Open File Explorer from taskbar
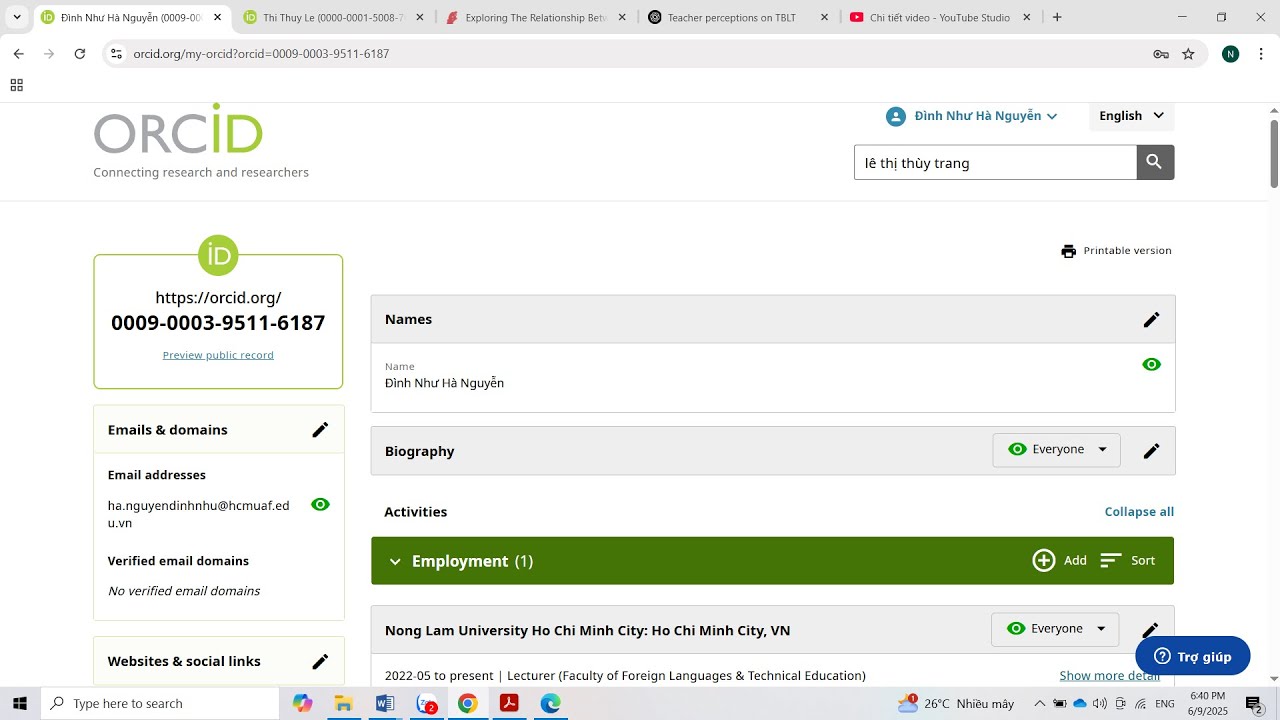This screenshot has height=720, width=1280. coord(343,704)
